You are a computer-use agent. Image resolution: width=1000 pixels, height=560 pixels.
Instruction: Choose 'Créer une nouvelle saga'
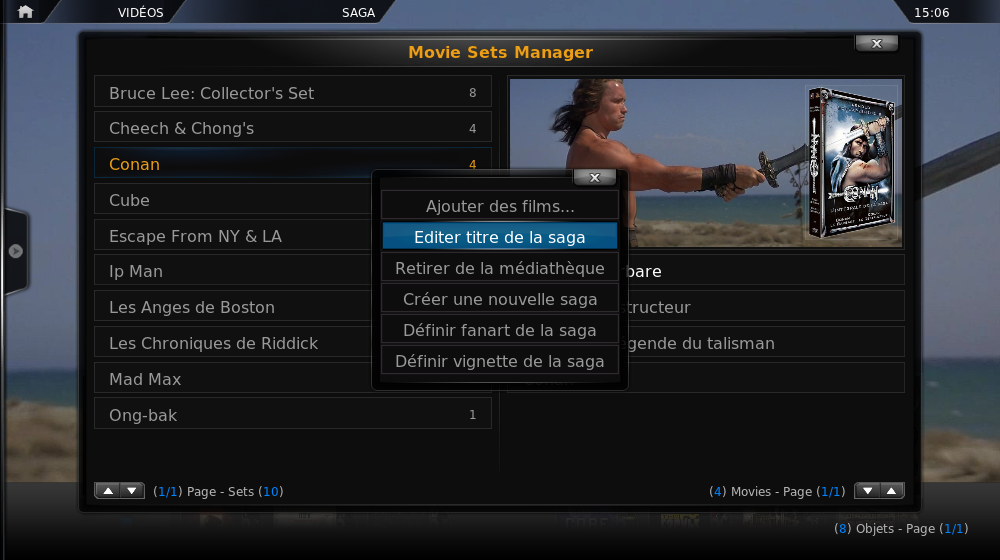(500, 298)
